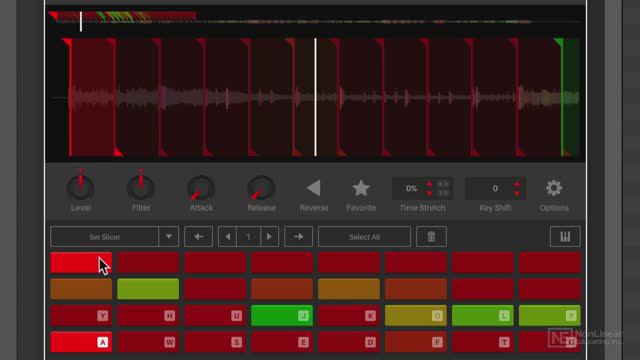Delete selected cues with the trash icon
Screen dimensions: 640x360
click(431, 237)
